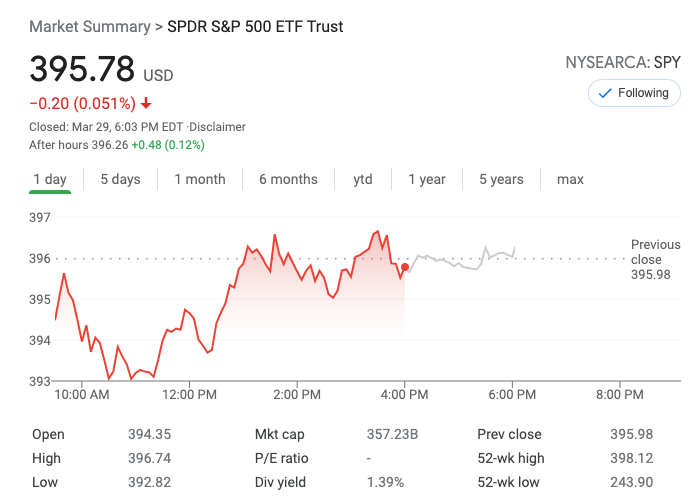Click the gray after-hours line

click(x=460, y=264)
